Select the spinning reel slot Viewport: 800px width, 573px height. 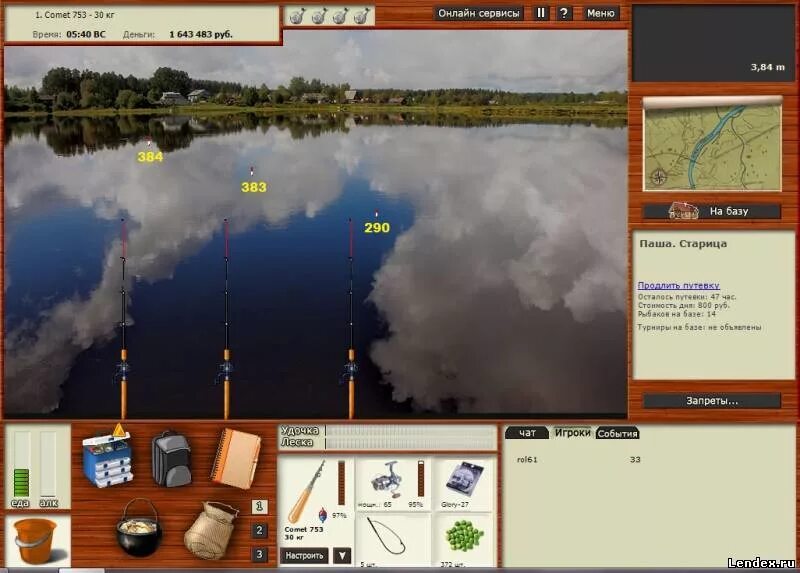[x=393, y=484]
